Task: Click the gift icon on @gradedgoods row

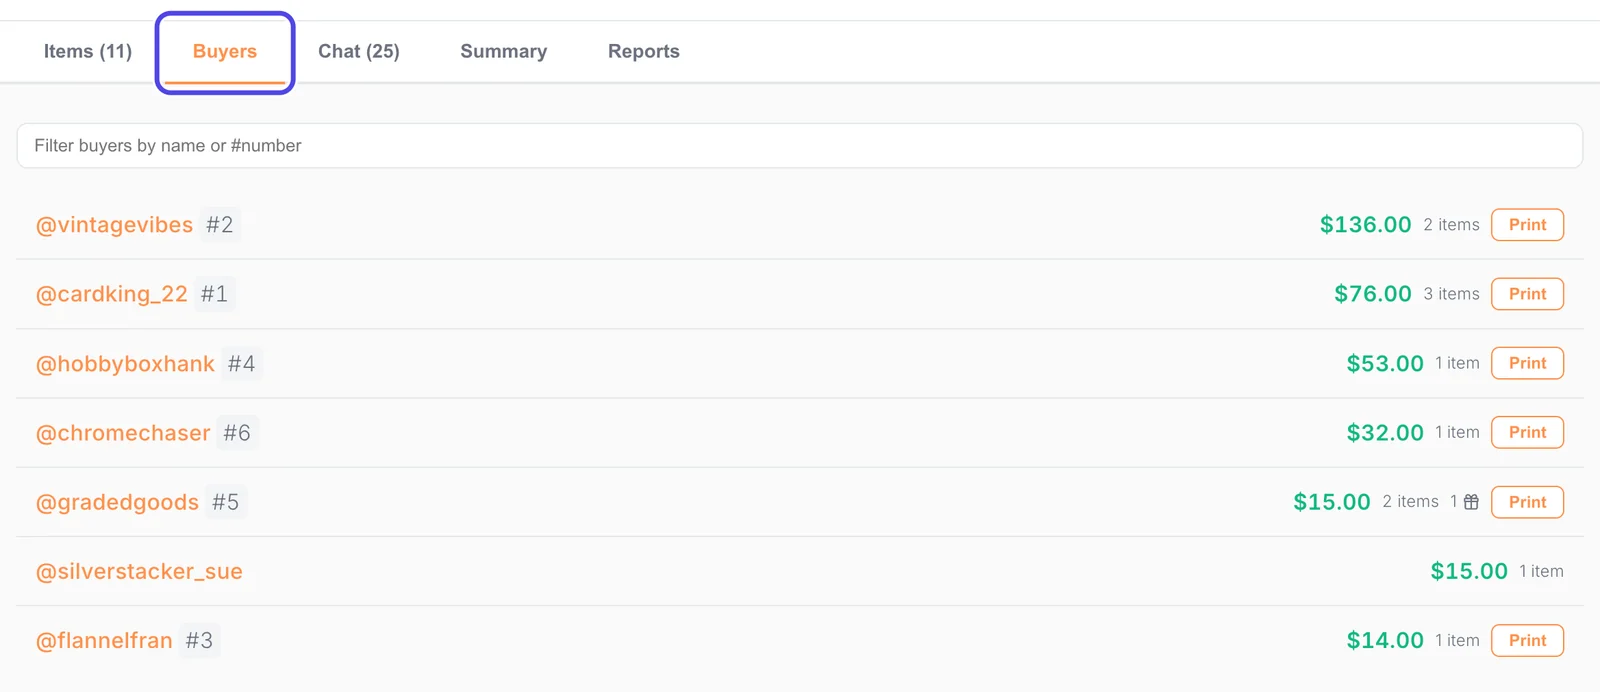Action: pyautogui.click(x=1471, y=502)
